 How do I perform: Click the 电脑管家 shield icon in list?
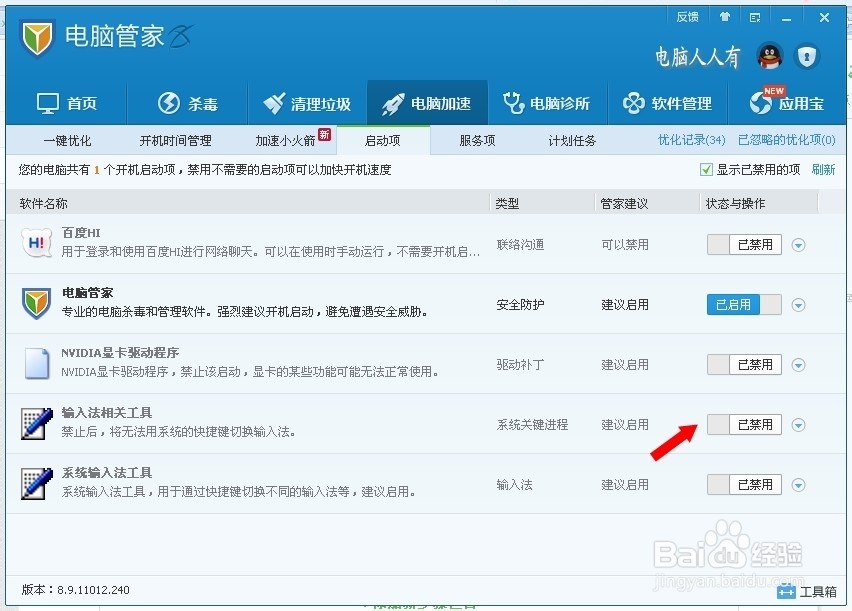tap(36, 303)
